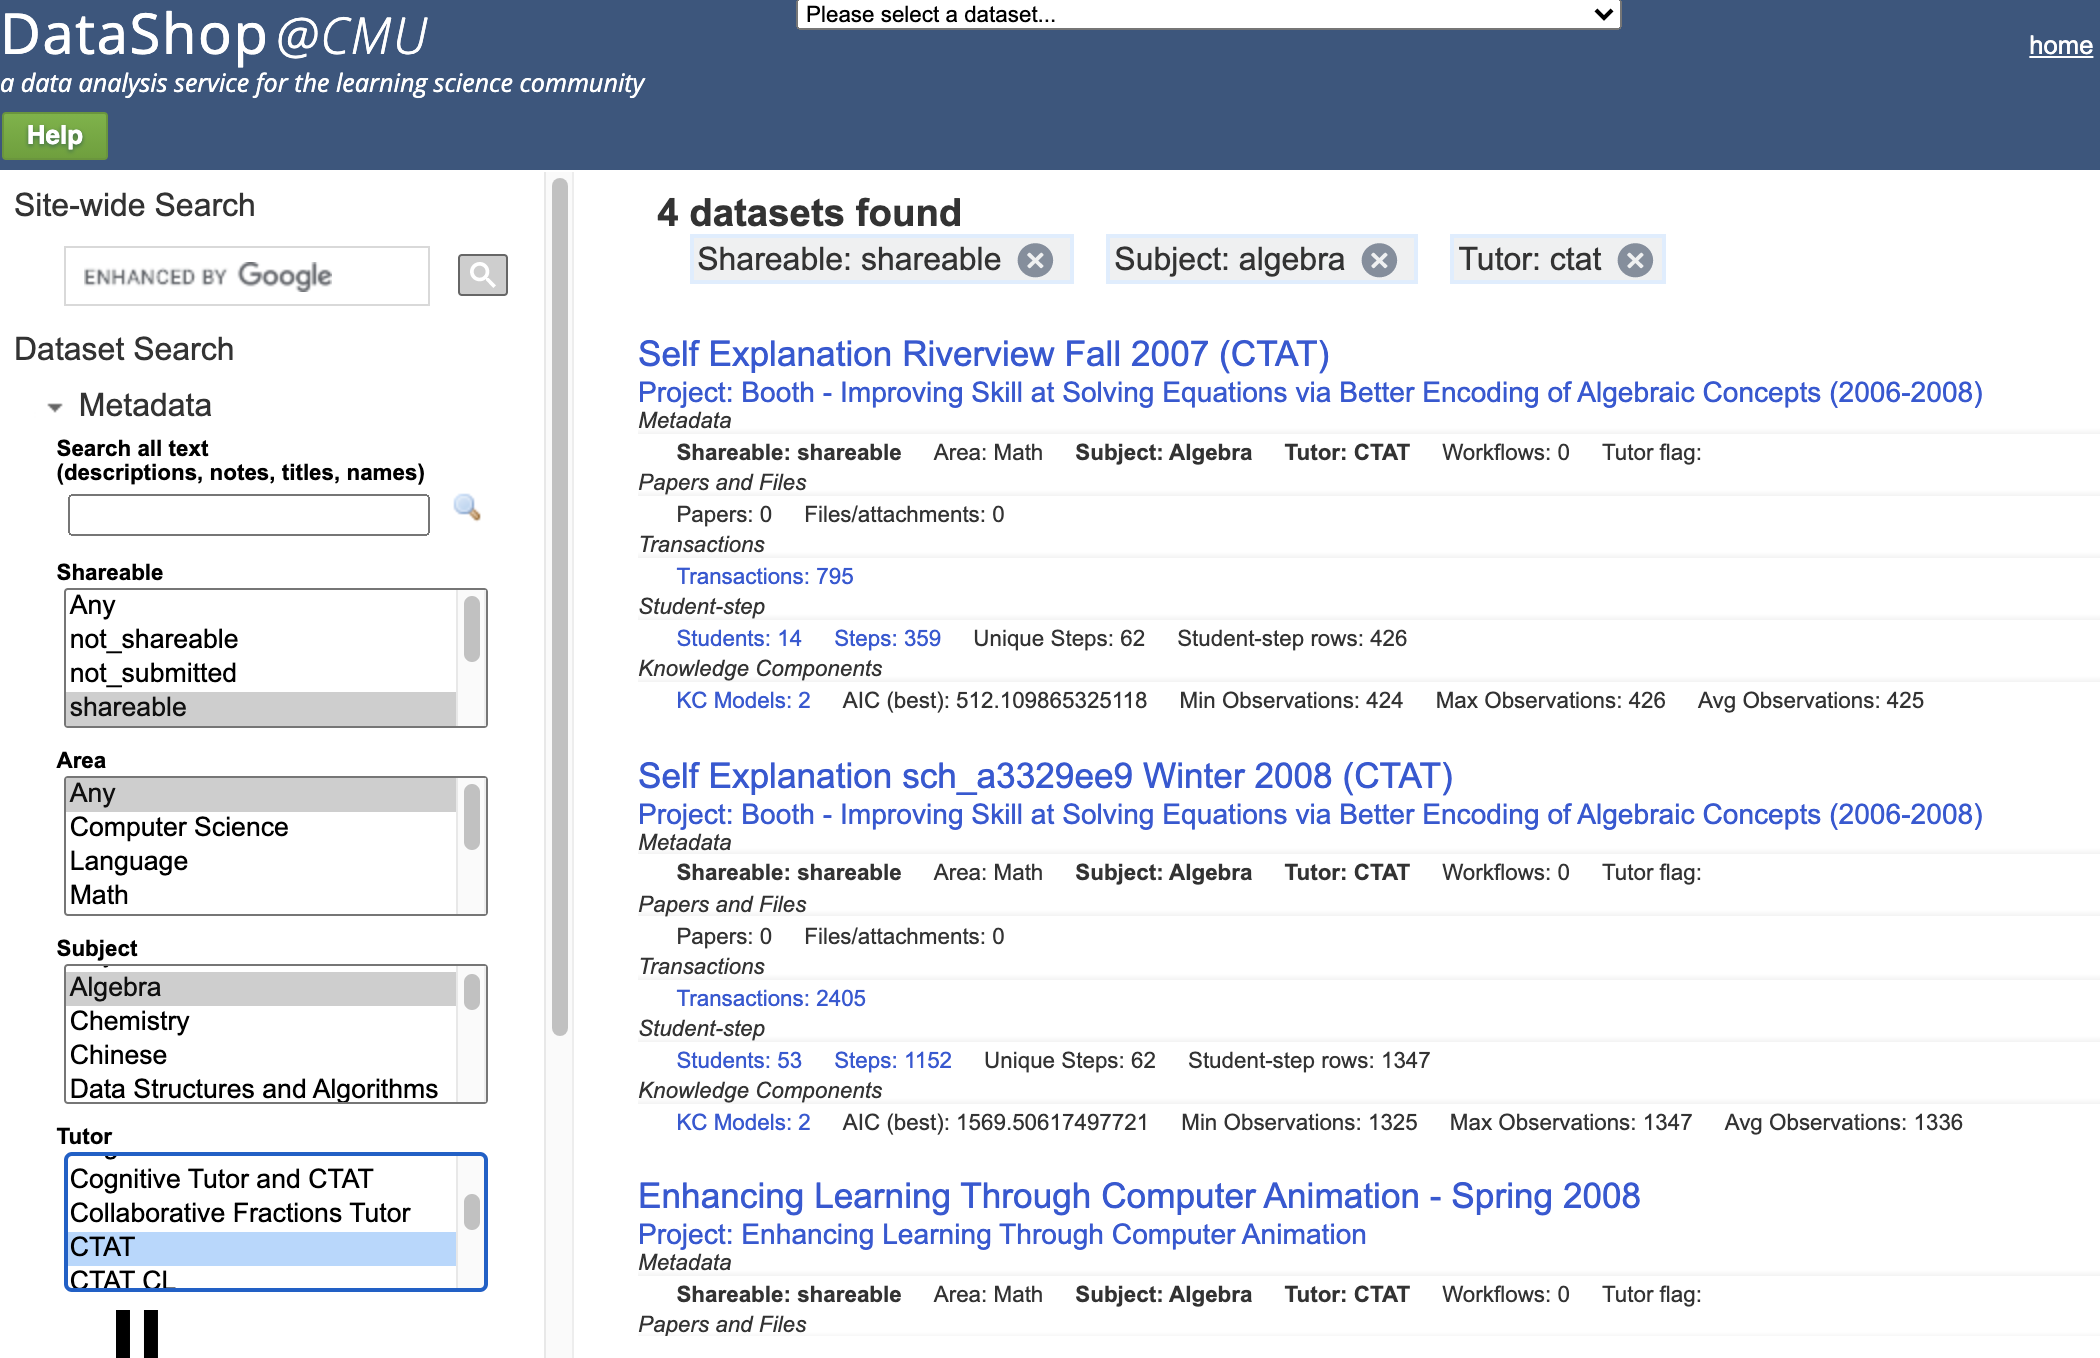Open the 'Please select a dataset' dropdown
The width and height of the screenshot is (2100, 1358).
tap(1208, 14)
